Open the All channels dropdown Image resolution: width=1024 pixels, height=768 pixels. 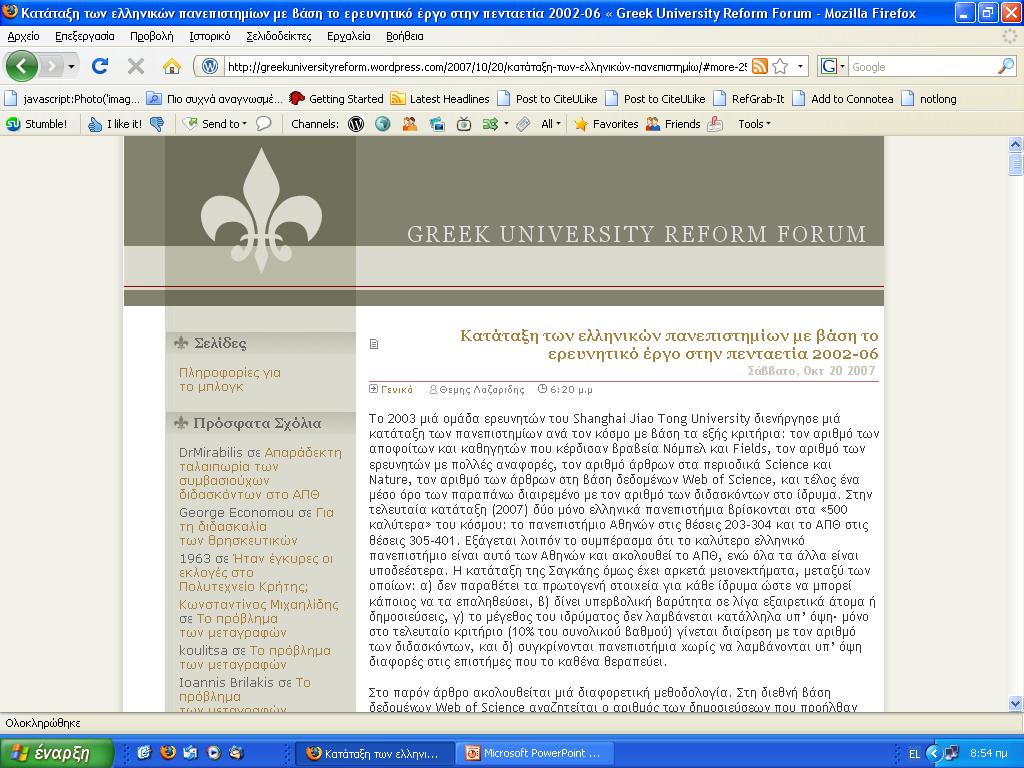tap(551, 124)
